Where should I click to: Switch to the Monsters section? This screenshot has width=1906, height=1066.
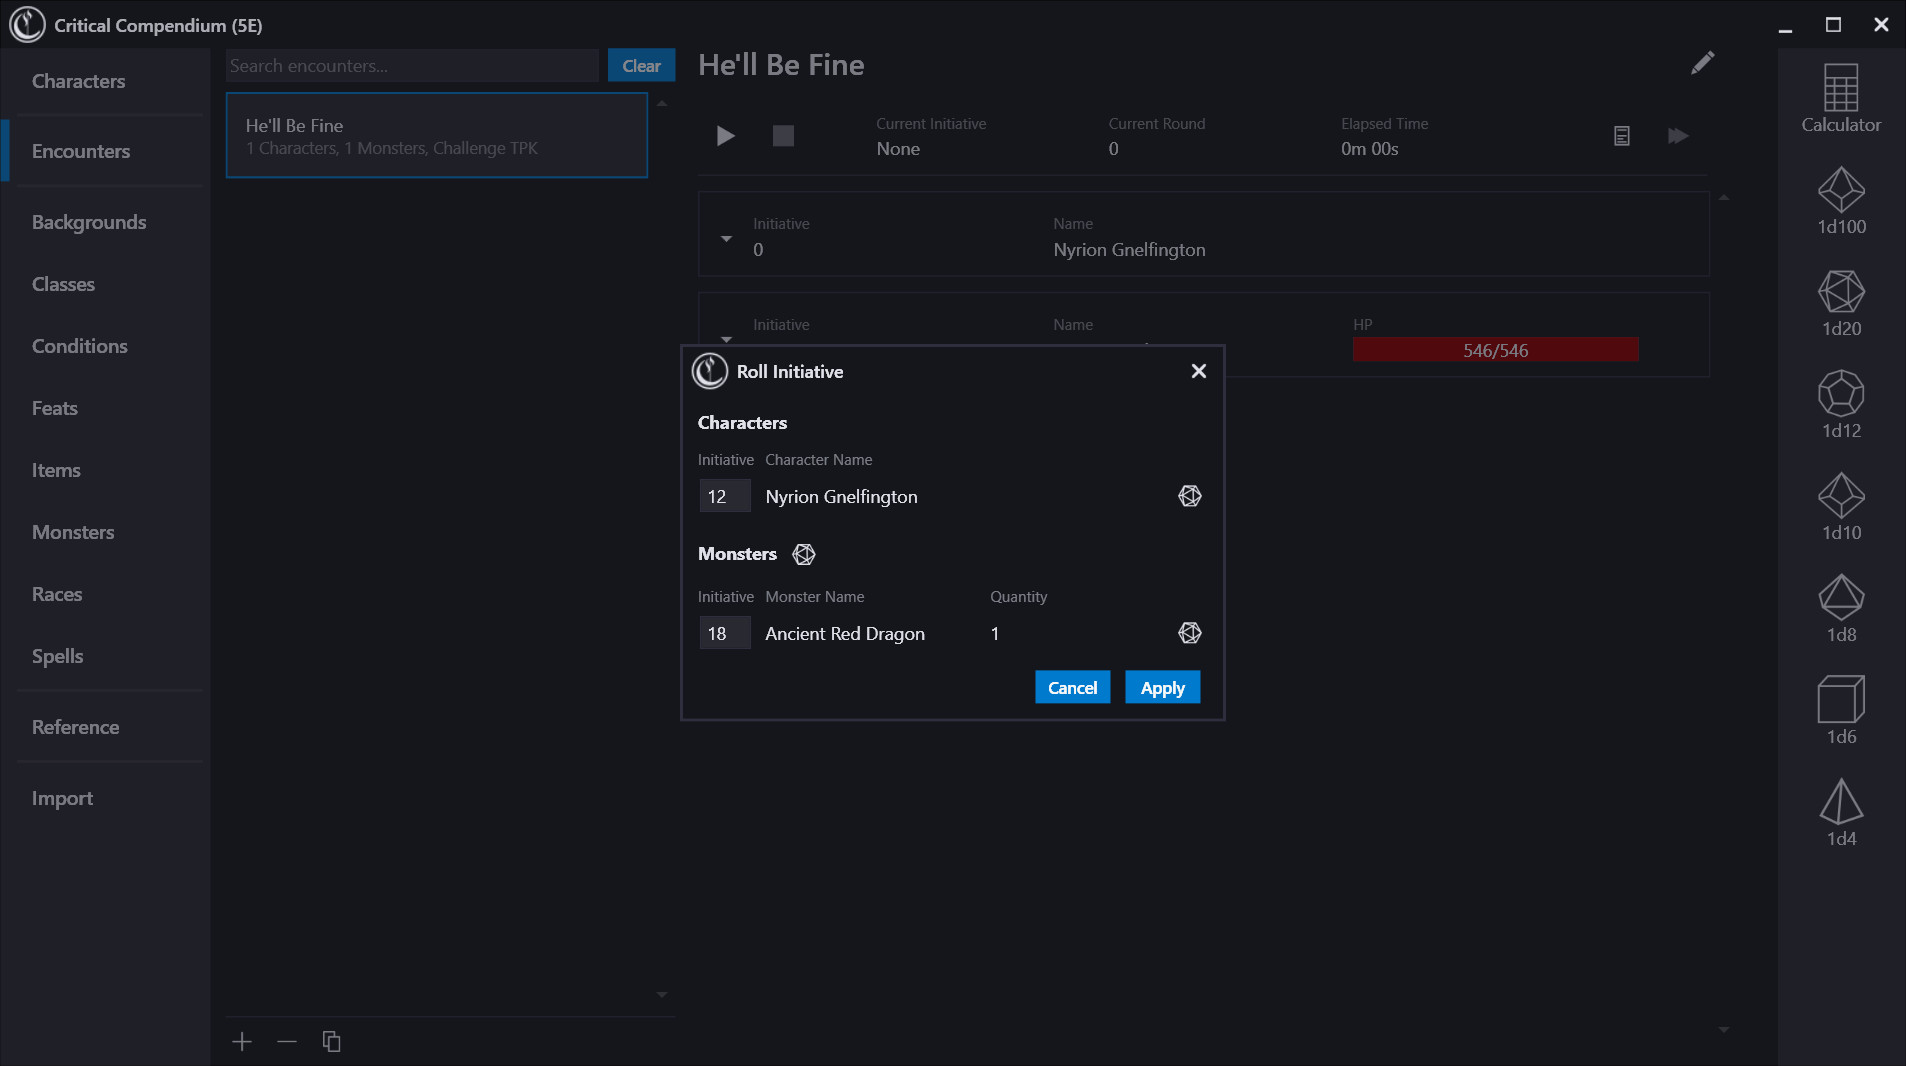[x=73, y=532]
